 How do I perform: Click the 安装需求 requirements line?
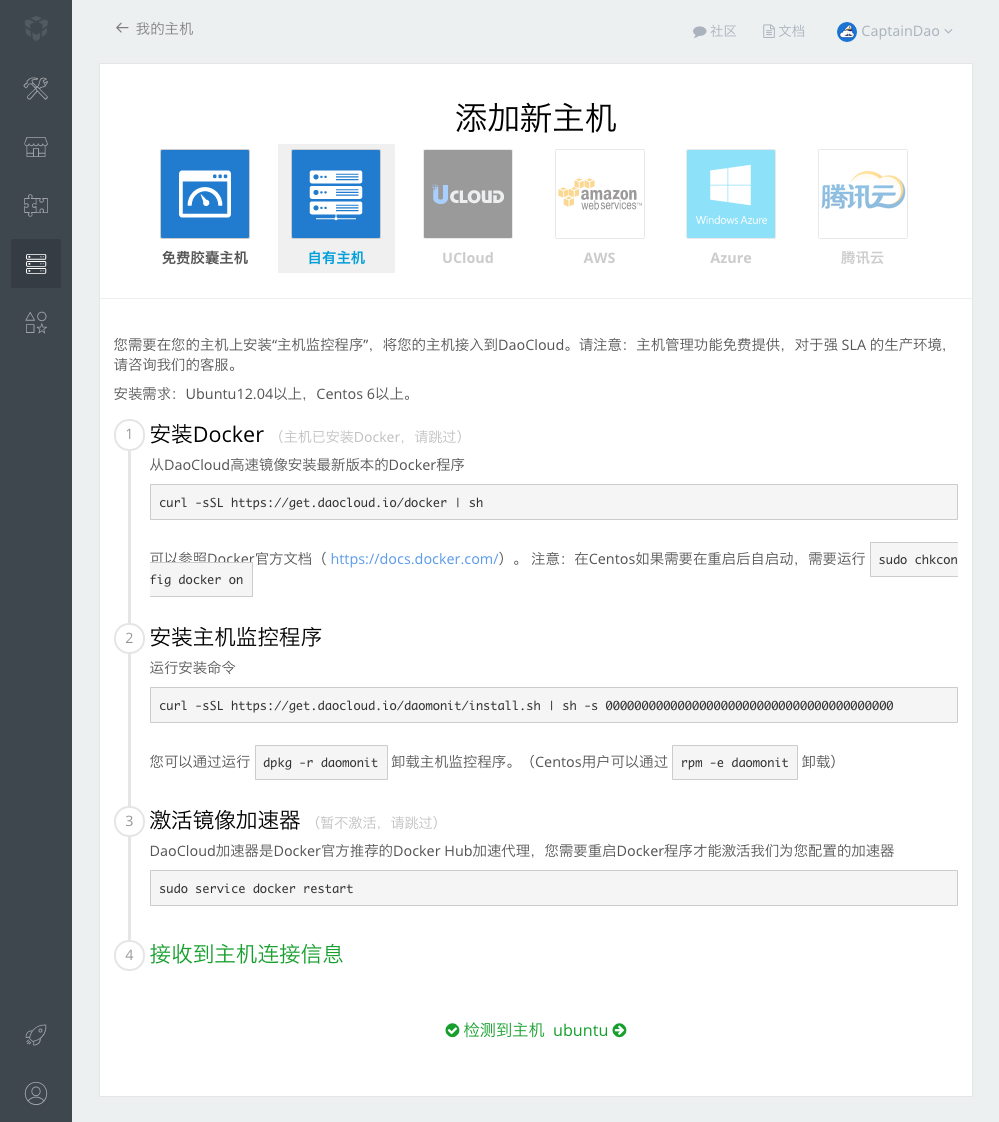click(265, 394)
